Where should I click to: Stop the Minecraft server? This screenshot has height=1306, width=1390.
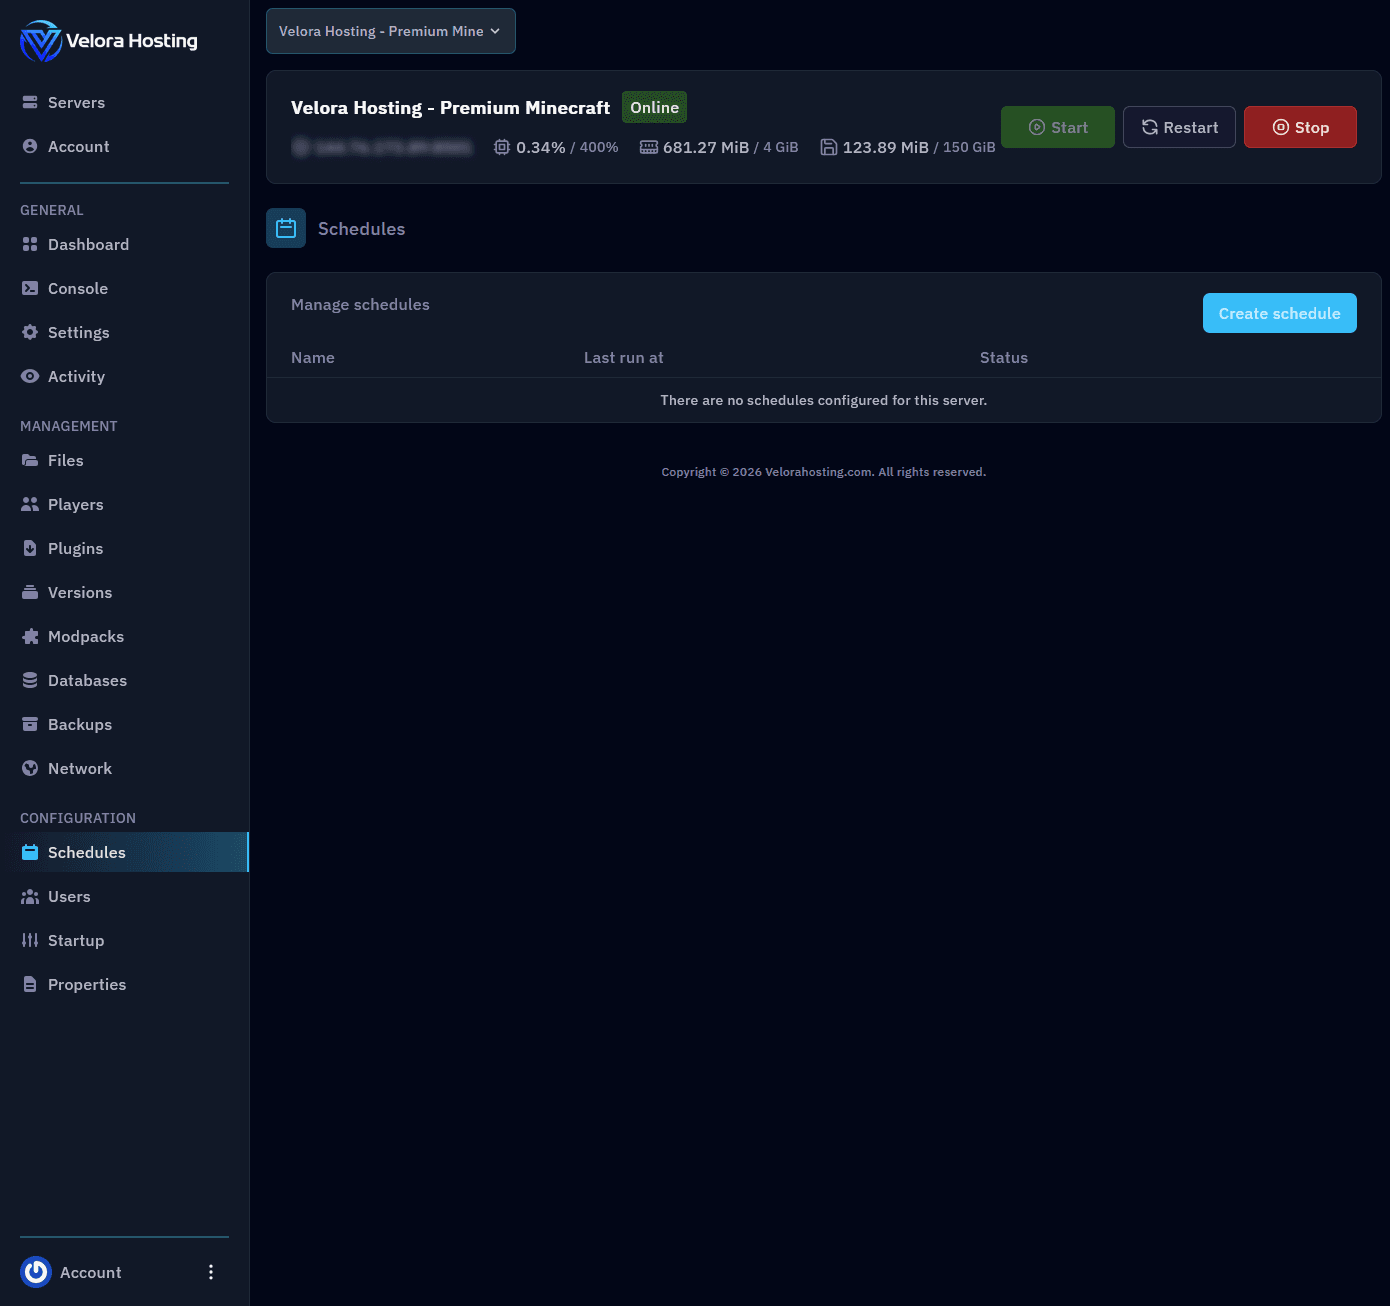pyautogui.click(x=1300, y=127)
